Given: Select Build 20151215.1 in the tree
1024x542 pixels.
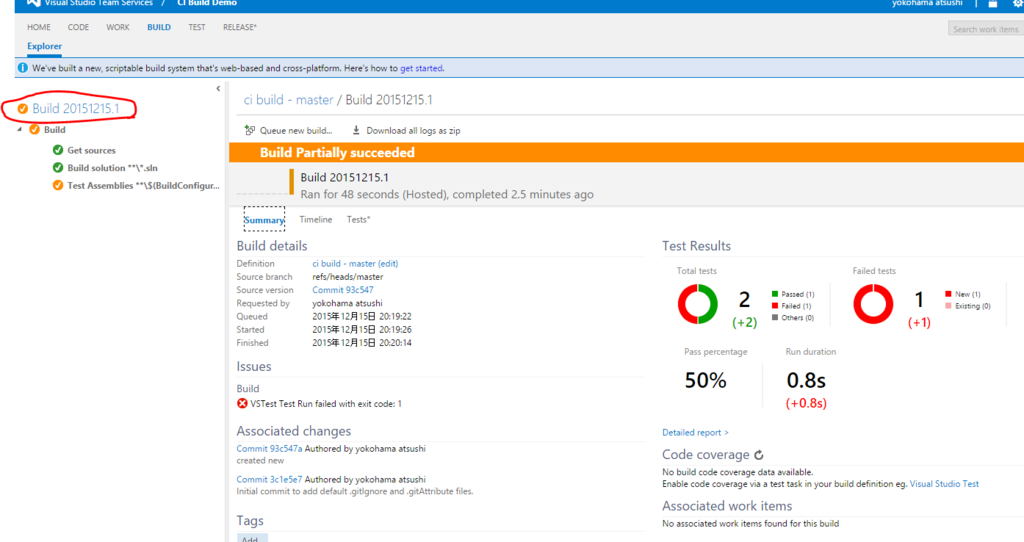Looking at the screenshot, I should [x=76, y=108].
